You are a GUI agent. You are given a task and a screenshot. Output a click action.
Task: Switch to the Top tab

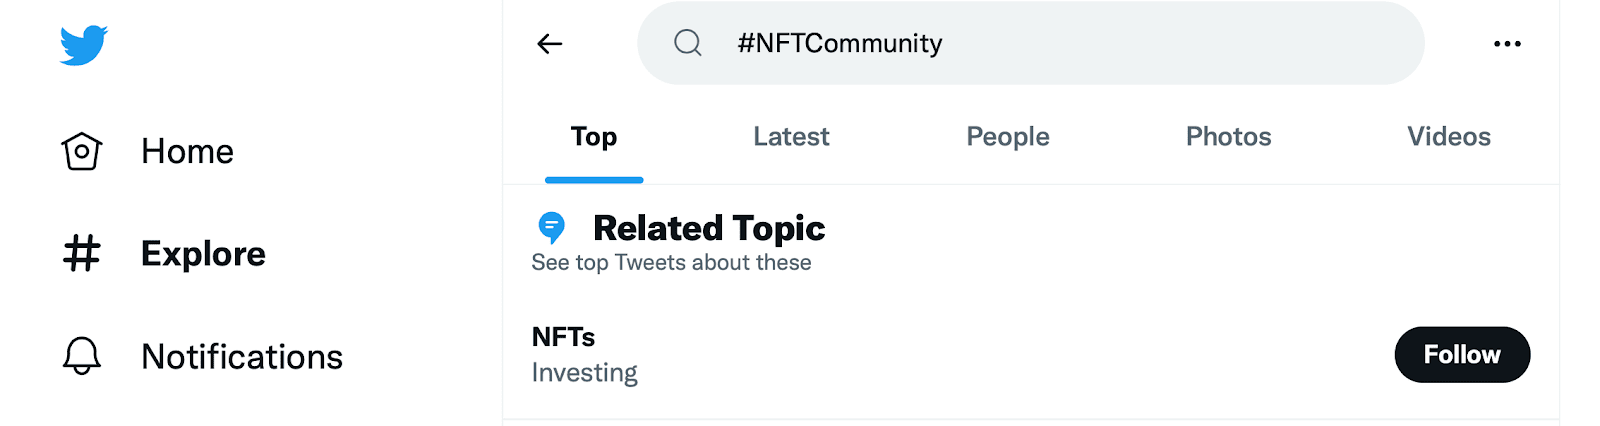pos(594,137)
